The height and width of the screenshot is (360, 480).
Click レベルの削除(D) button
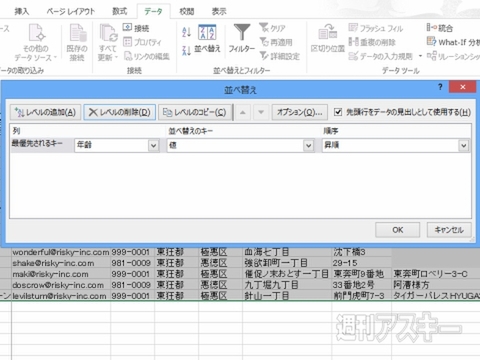click(119, 112)
